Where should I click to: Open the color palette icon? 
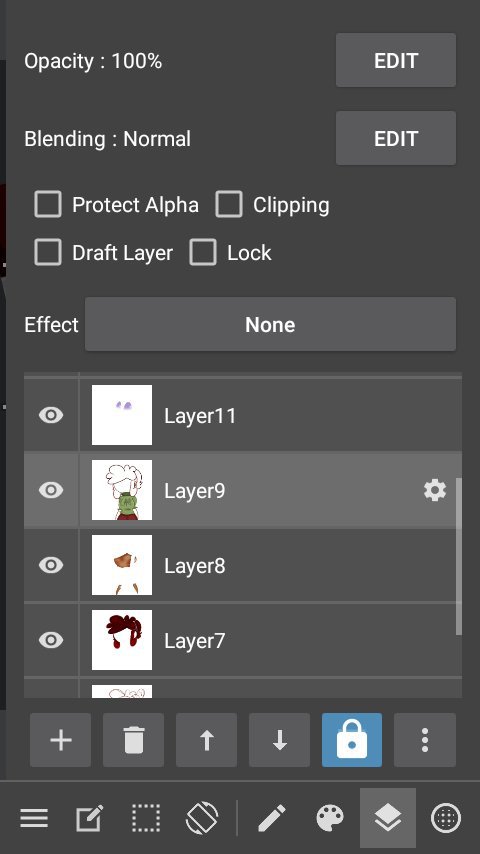pyautogui.click(x=330, y=818)
